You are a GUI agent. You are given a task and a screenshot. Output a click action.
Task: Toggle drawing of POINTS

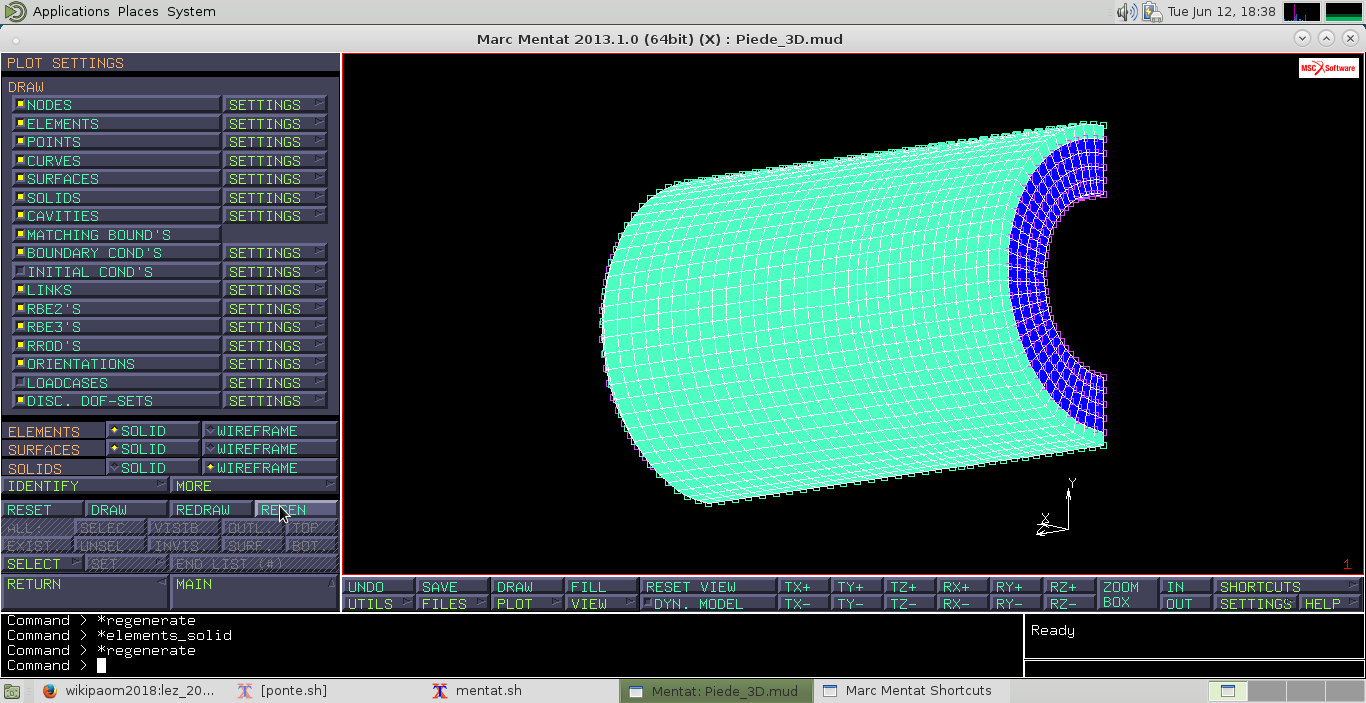116,142
